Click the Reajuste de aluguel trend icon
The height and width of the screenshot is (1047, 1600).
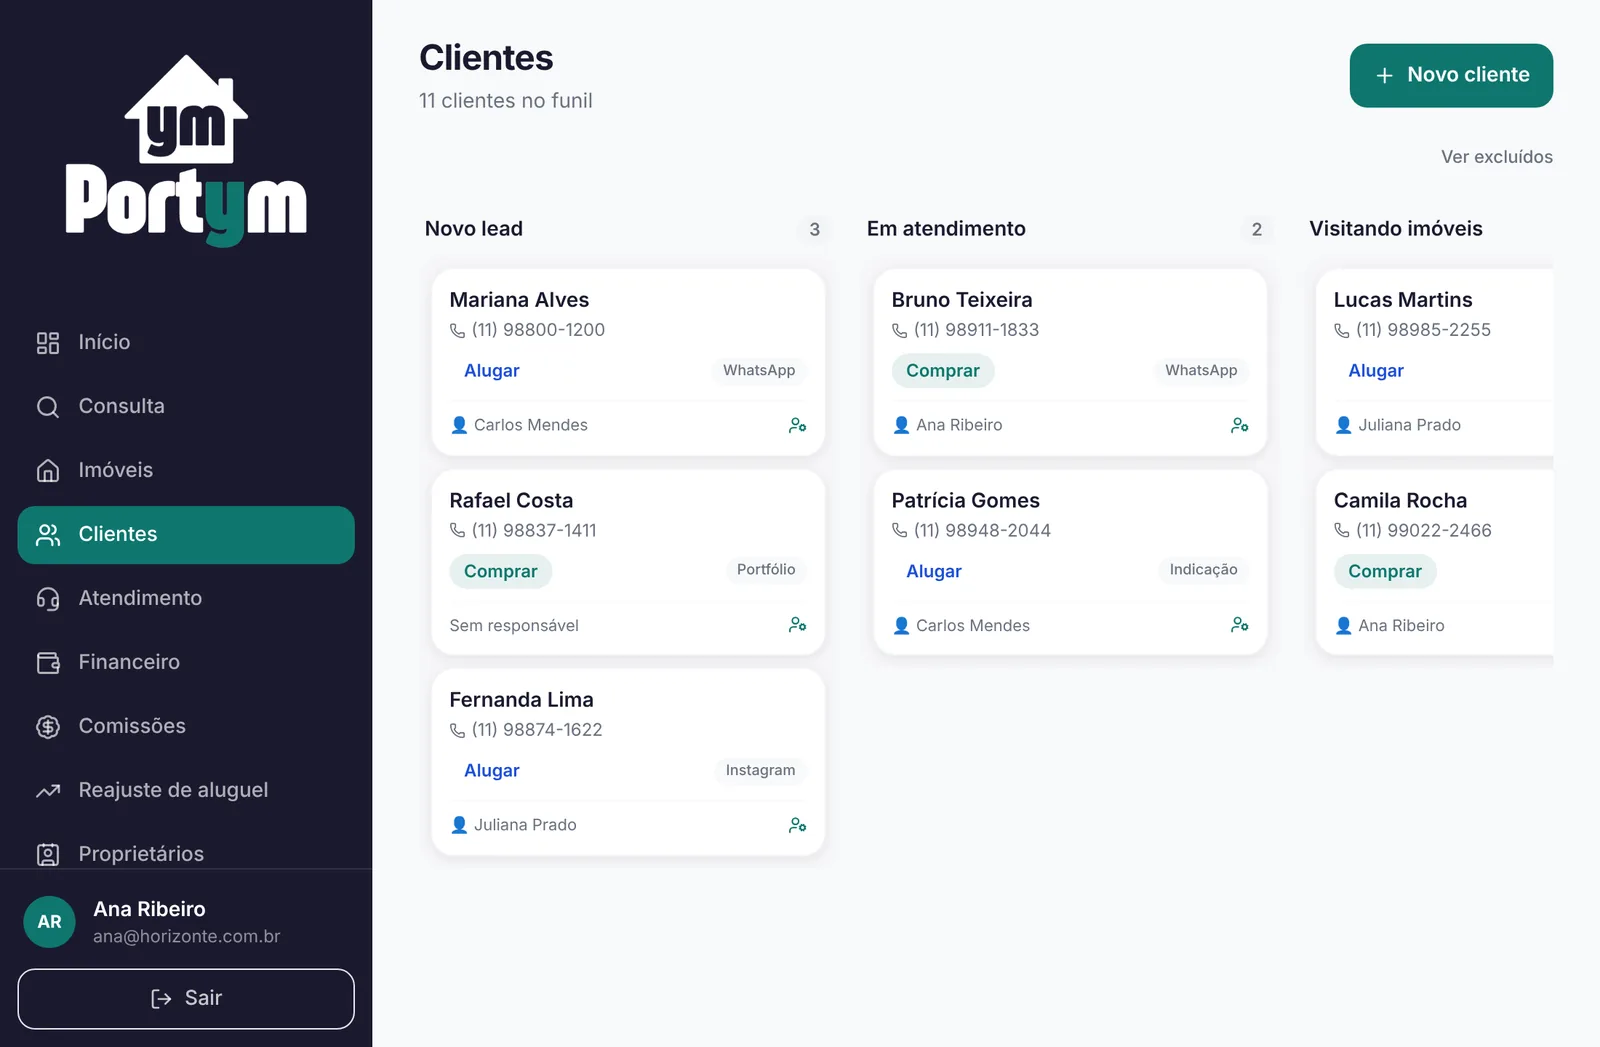click(x=48, y=791)
